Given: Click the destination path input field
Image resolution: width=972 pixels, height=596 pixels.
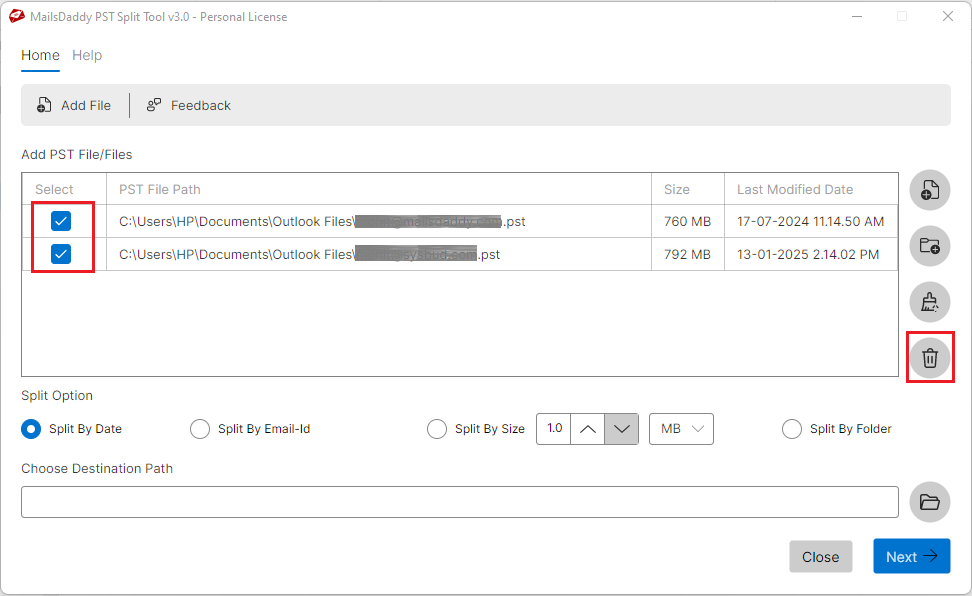Looking at the screenshot, I should [x=460, y=502].
